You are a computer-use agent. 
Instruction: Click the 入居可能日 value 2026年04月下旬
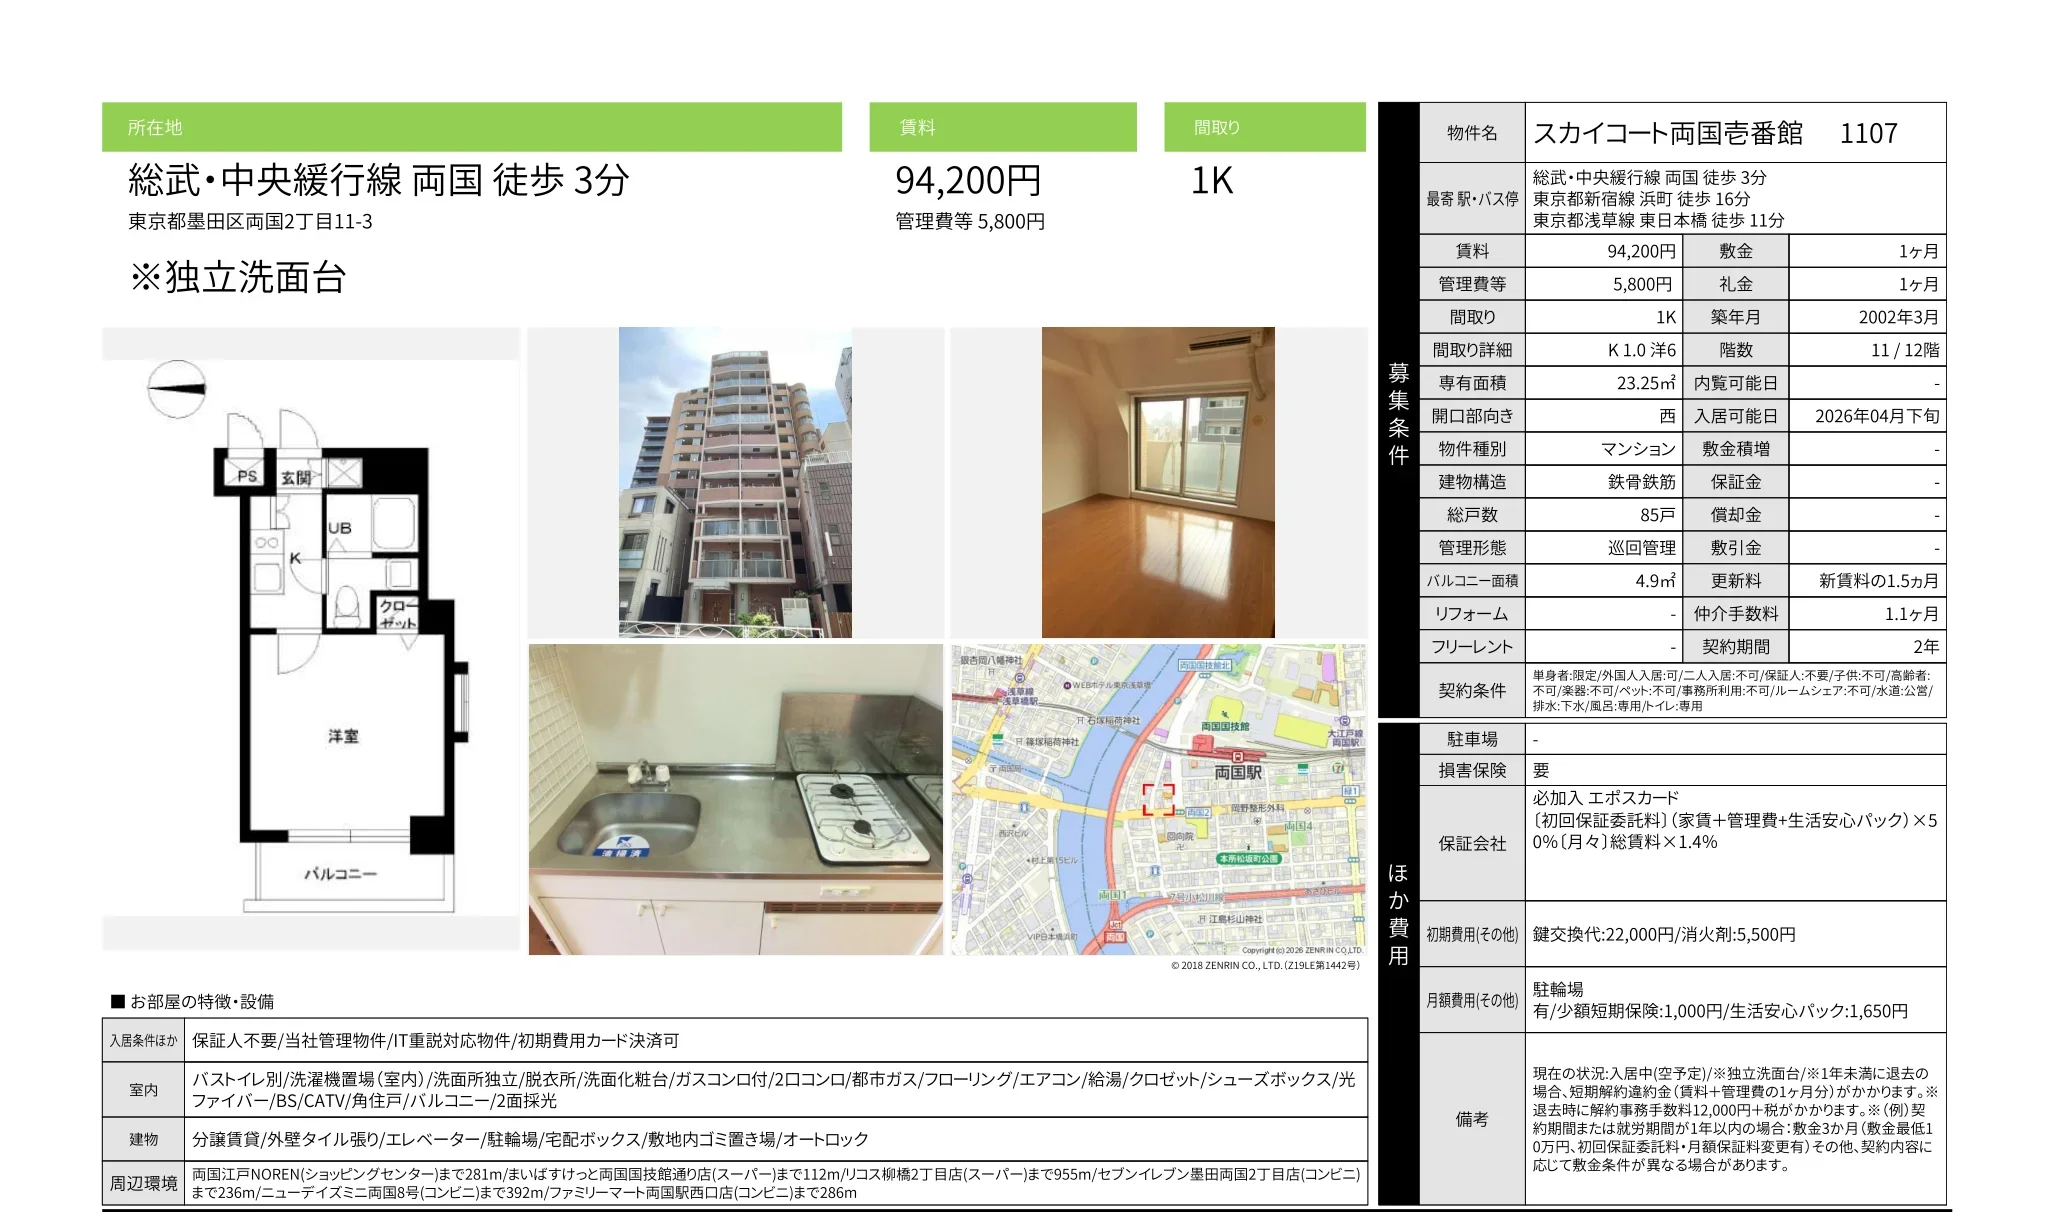tap(1876, 416)
